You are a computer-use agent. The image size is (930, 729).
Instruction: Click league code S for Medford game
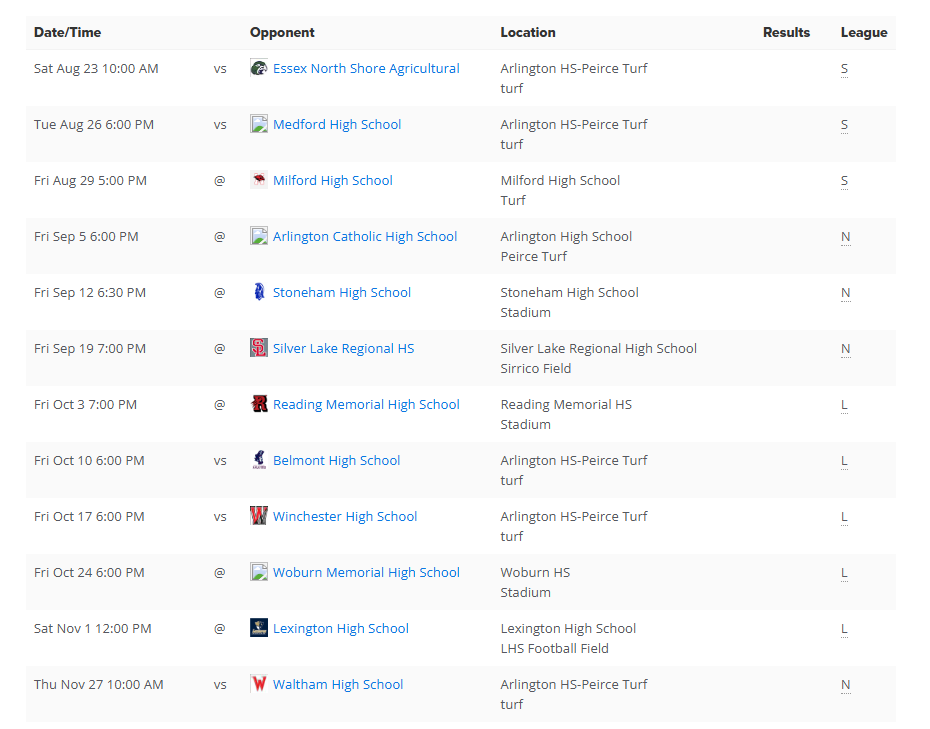click(x=845, y=125)
